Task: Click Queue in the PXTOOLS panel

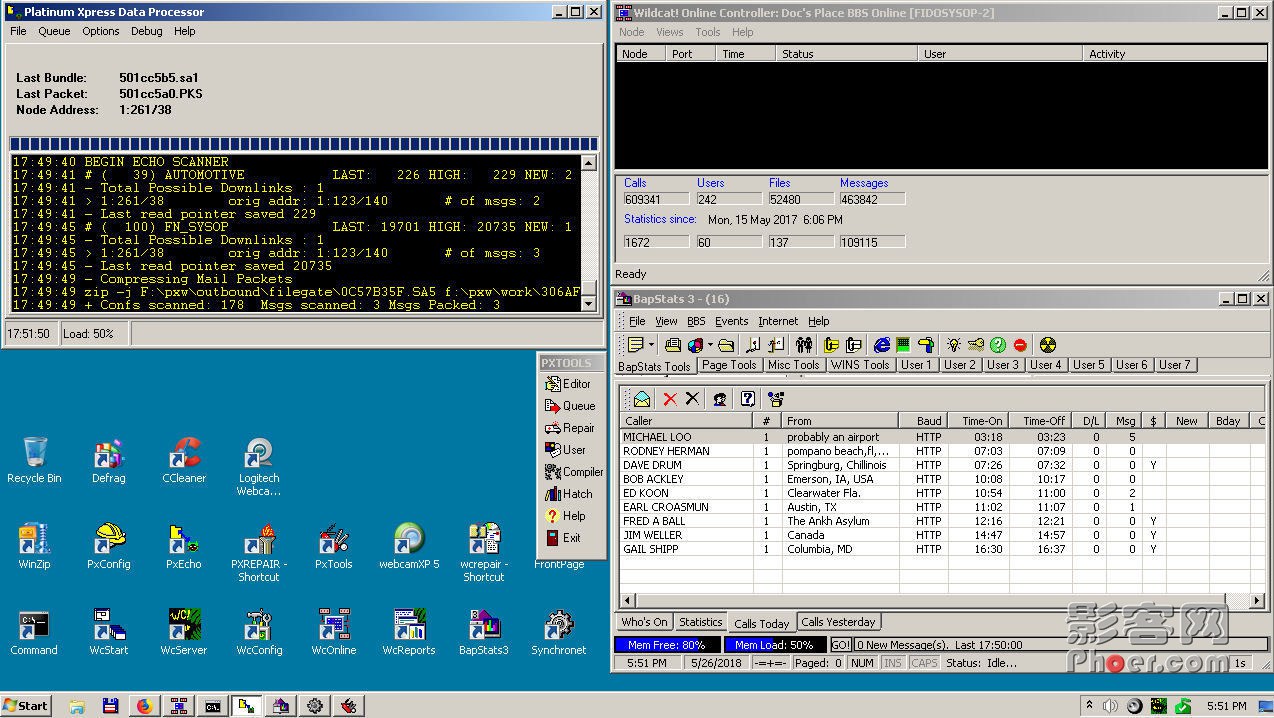Action: pos(570,406)
